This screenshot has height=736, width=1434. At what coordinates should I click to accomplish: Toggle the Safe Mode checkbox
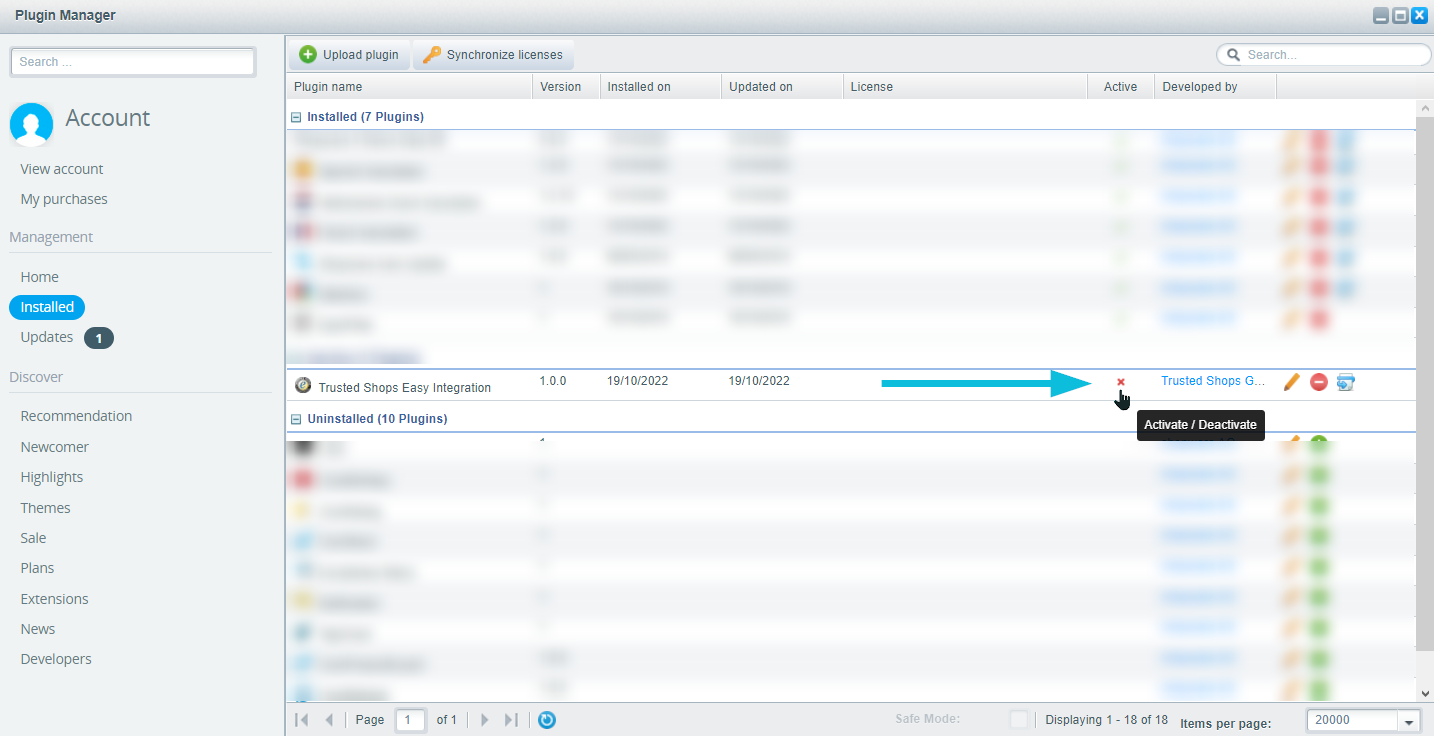[x=1019, y=720]
